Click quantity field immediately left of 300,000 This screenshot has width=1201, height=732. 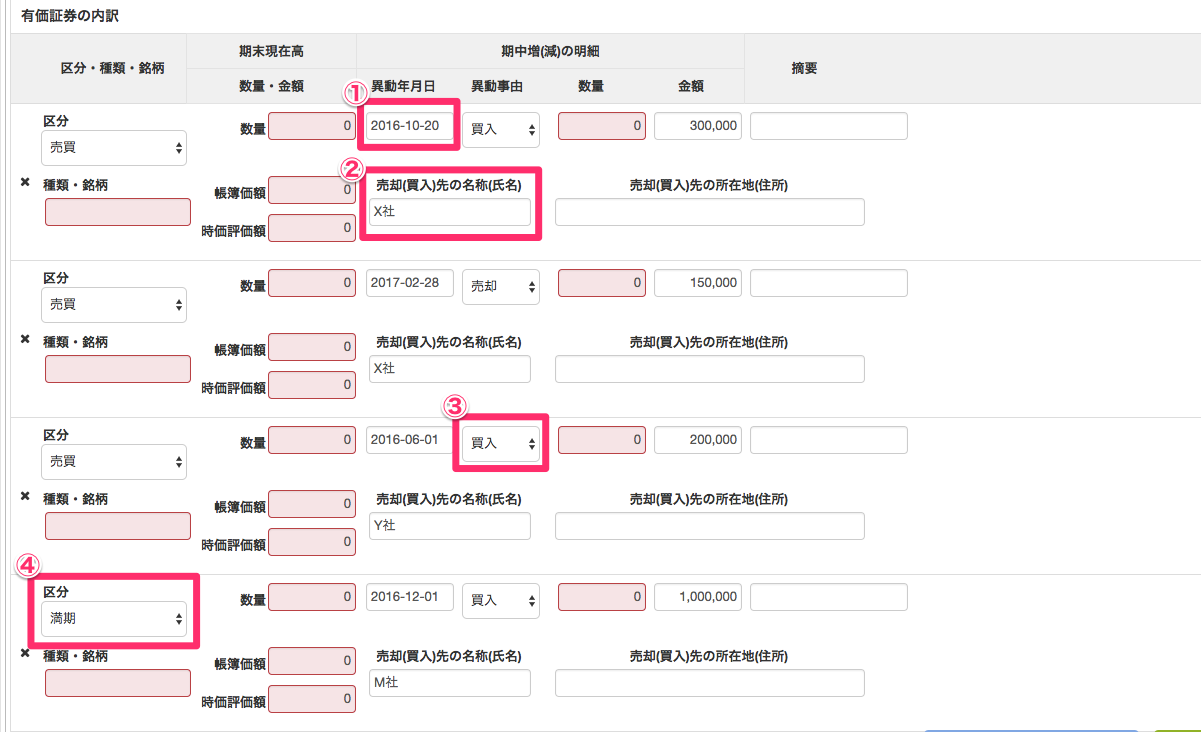(x=602, y=126)
